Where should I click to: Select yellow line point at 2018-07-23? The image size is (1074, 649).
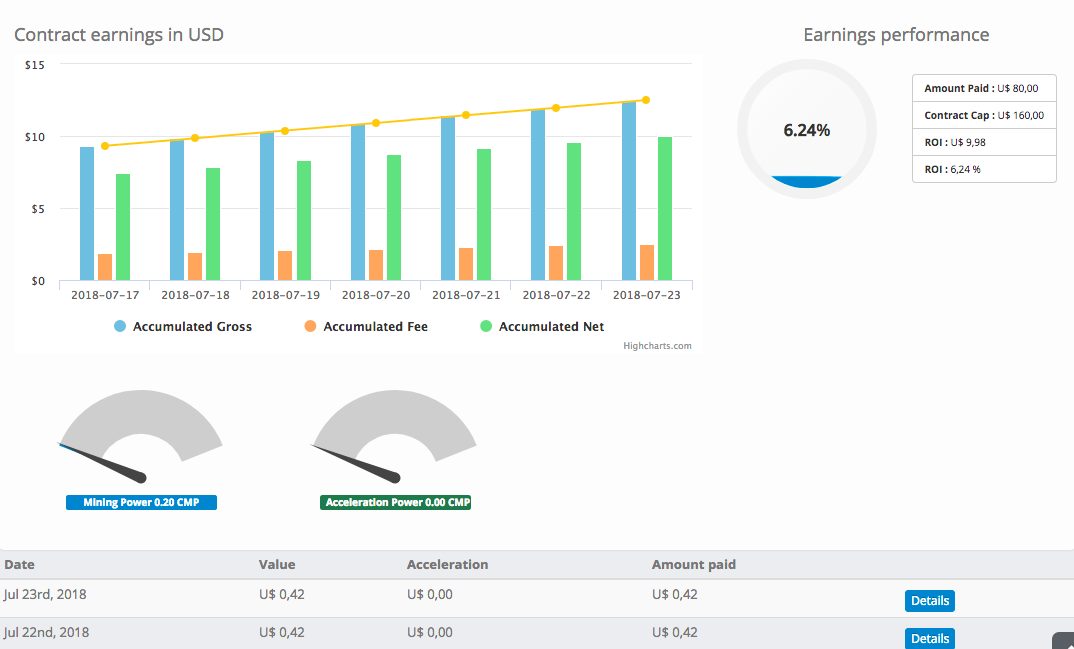[x=646, y=100]
